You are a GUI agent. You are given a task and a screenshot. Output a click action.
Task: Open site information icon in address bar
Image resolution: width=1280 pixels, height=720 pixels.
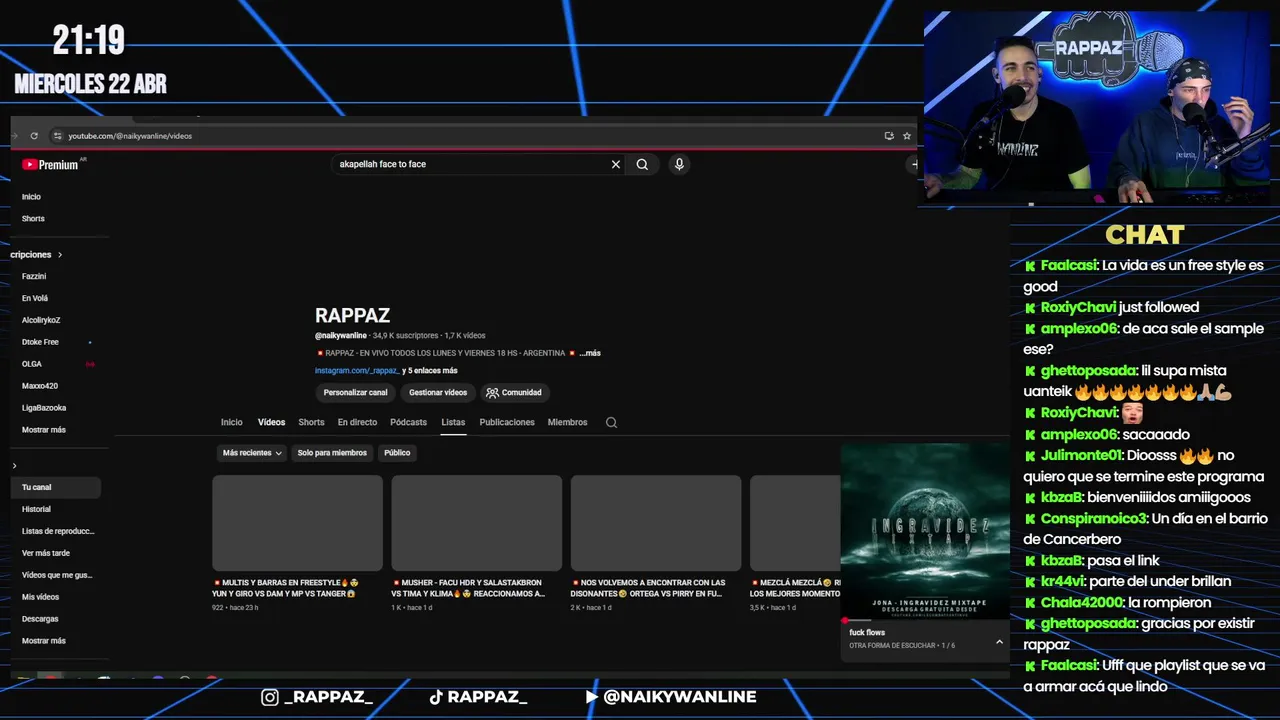coord(58,136)
